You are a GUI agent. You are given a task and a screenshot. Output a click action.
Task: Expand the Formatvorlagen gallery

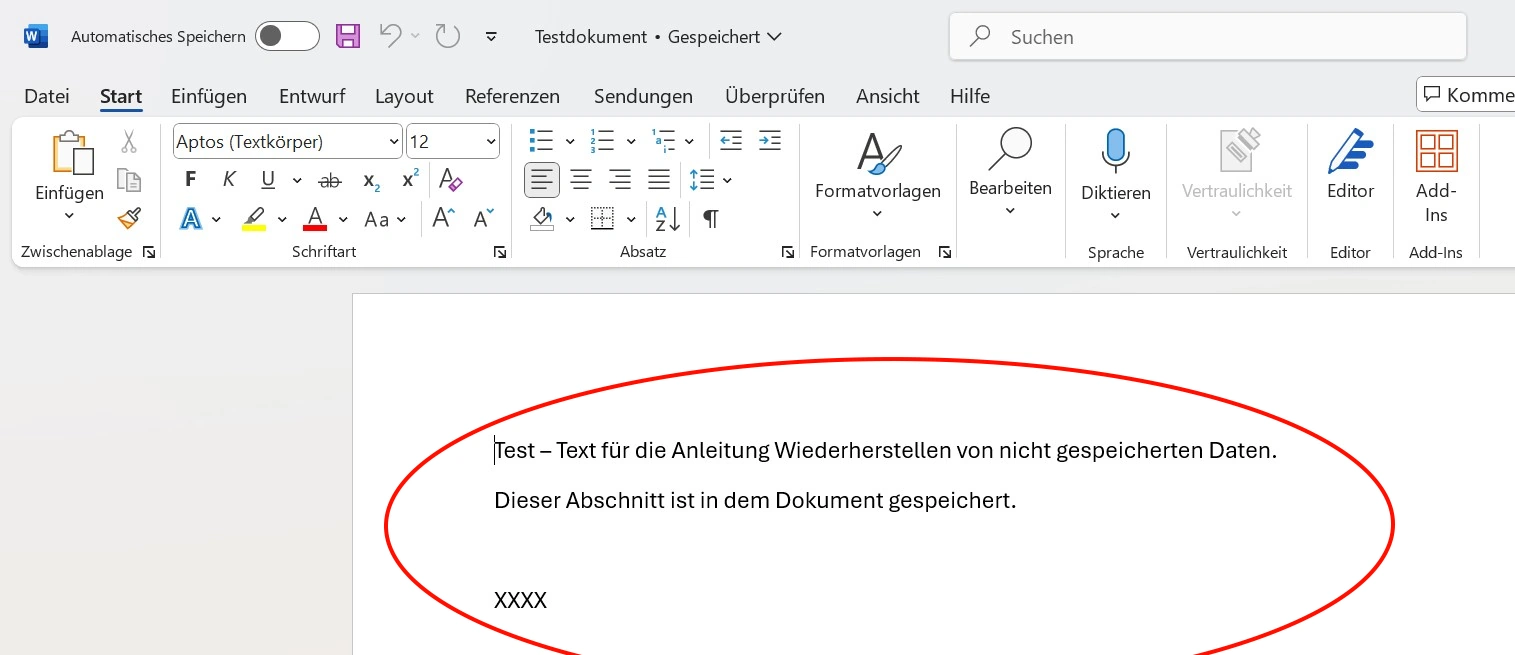click(877, 170)
